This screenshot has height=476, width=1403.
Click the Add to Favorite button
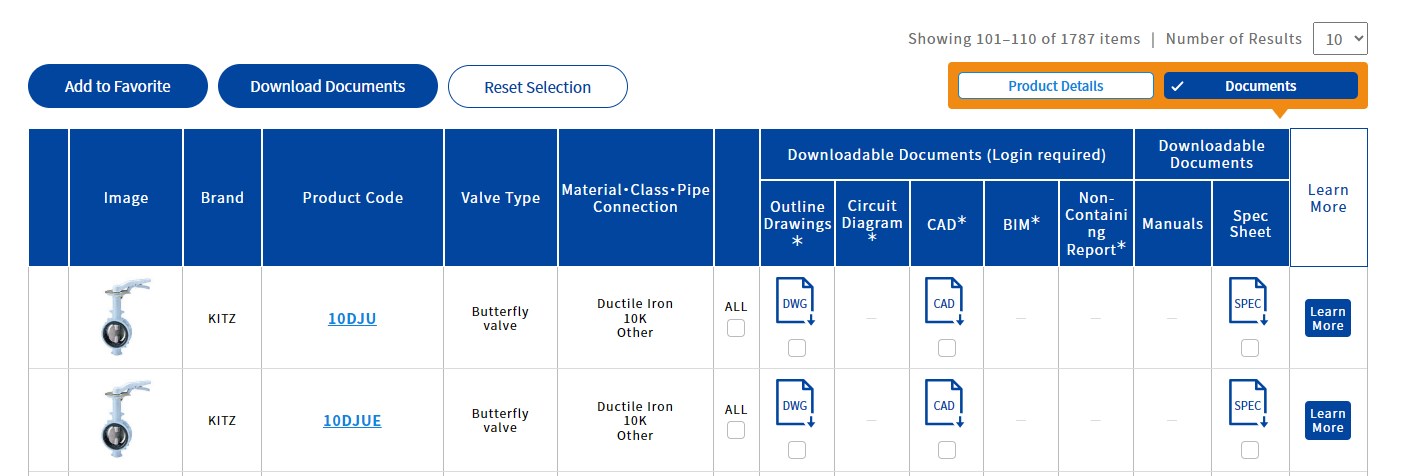118,86
